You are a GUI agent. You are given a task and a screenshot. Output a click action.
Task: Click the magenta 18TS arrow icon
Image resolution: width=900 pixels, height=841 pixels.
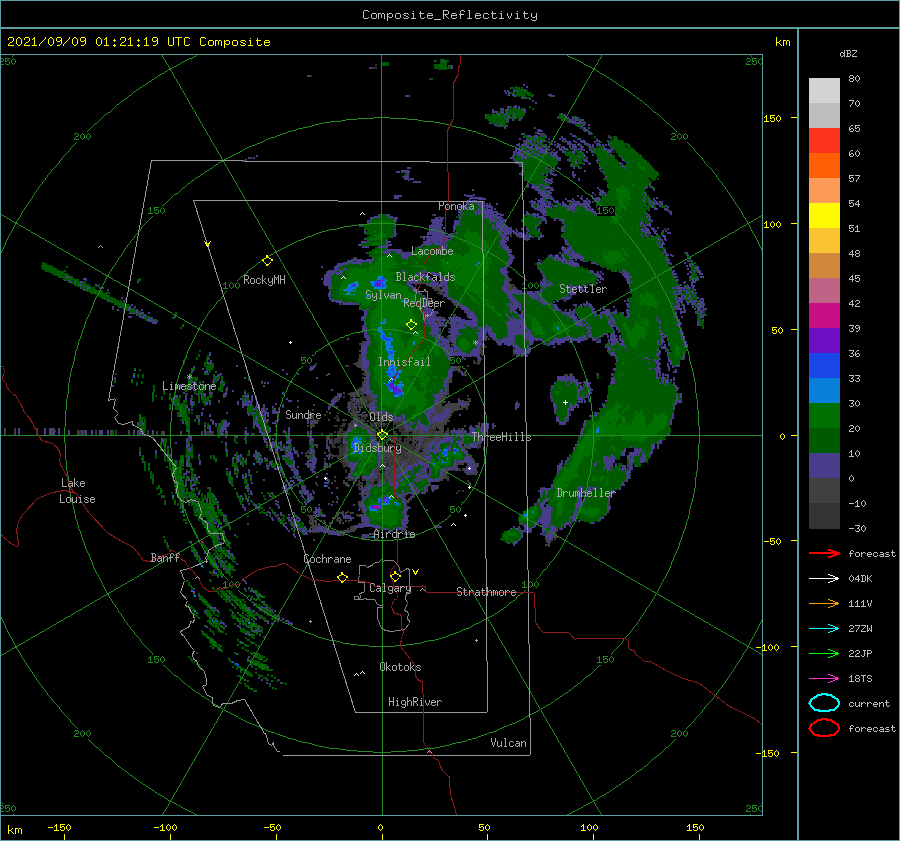pyautogui.click(x=824, y=679)
